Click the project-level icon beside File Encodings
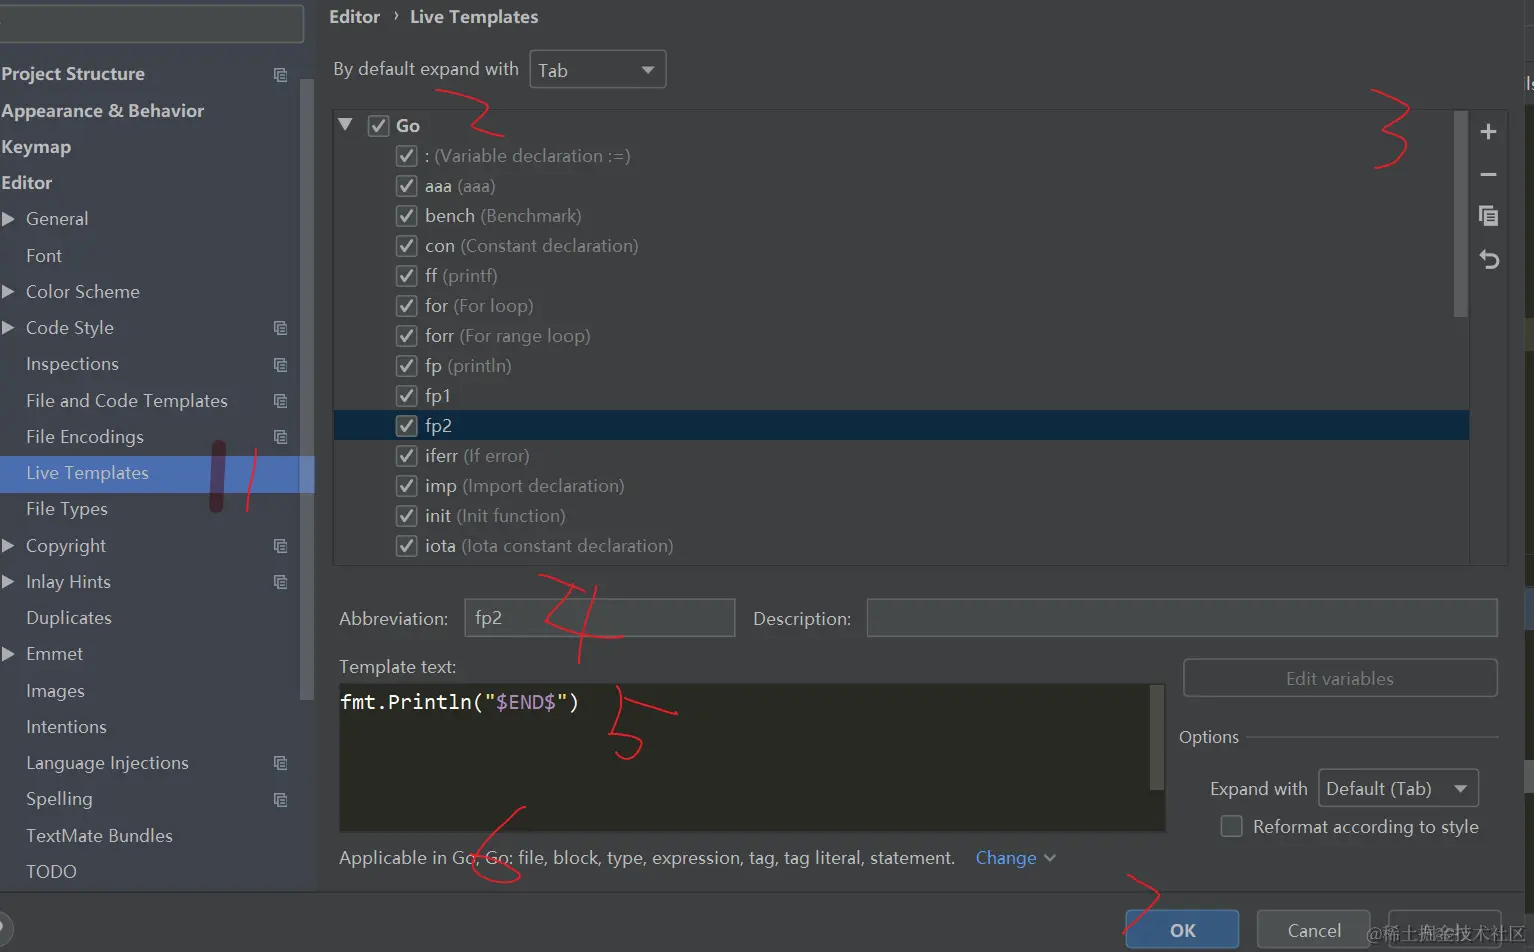The image size is (1534, 952). click(280, 437)
